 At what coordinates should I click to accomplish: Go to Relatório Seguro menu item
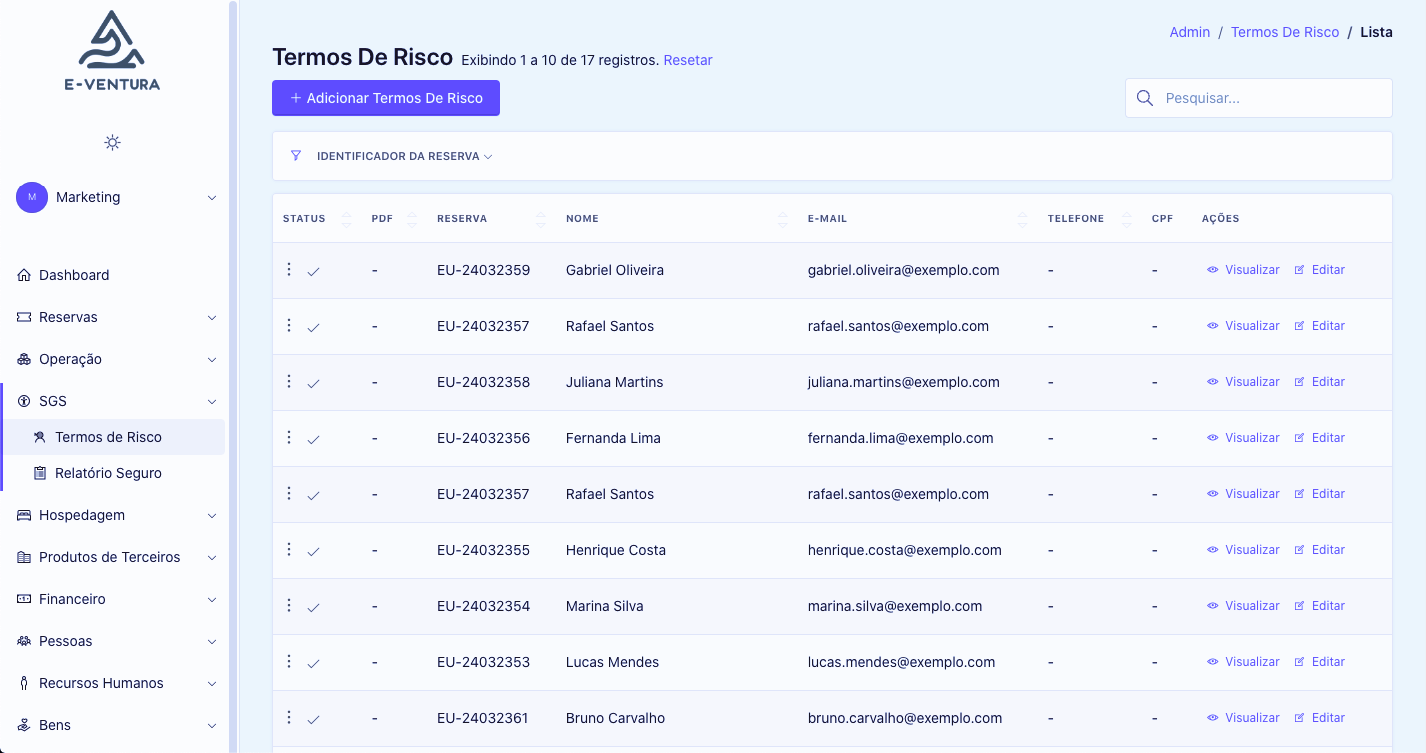108,473
